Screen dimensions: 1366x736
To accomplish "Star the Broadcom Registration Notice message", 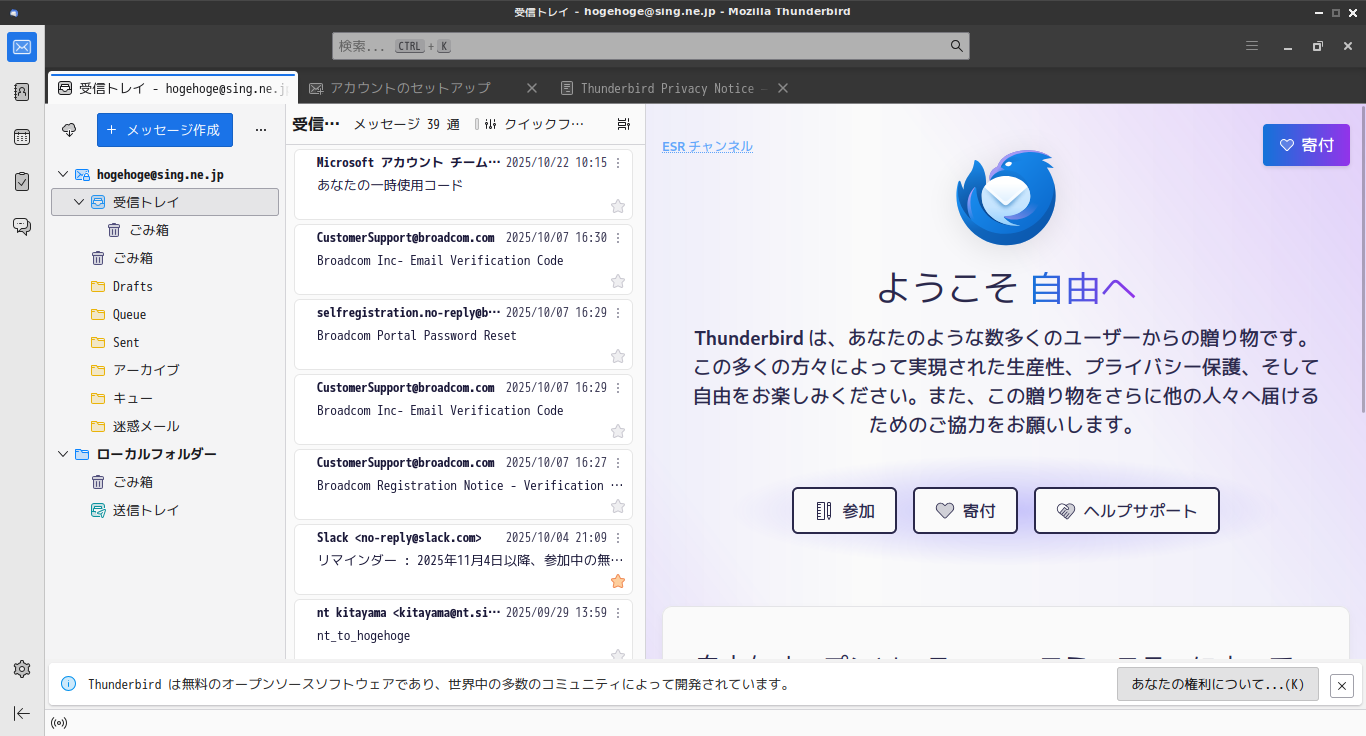I will 618,506.
